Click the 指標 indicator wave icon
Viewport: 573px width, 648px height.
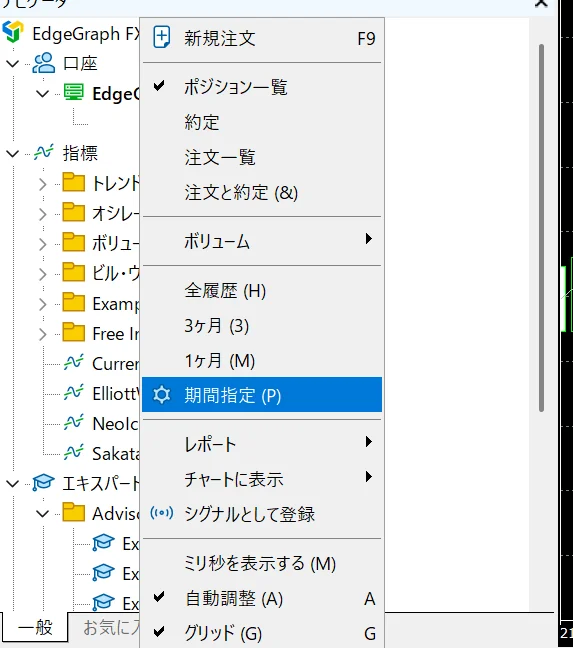[x=44, y=152]
